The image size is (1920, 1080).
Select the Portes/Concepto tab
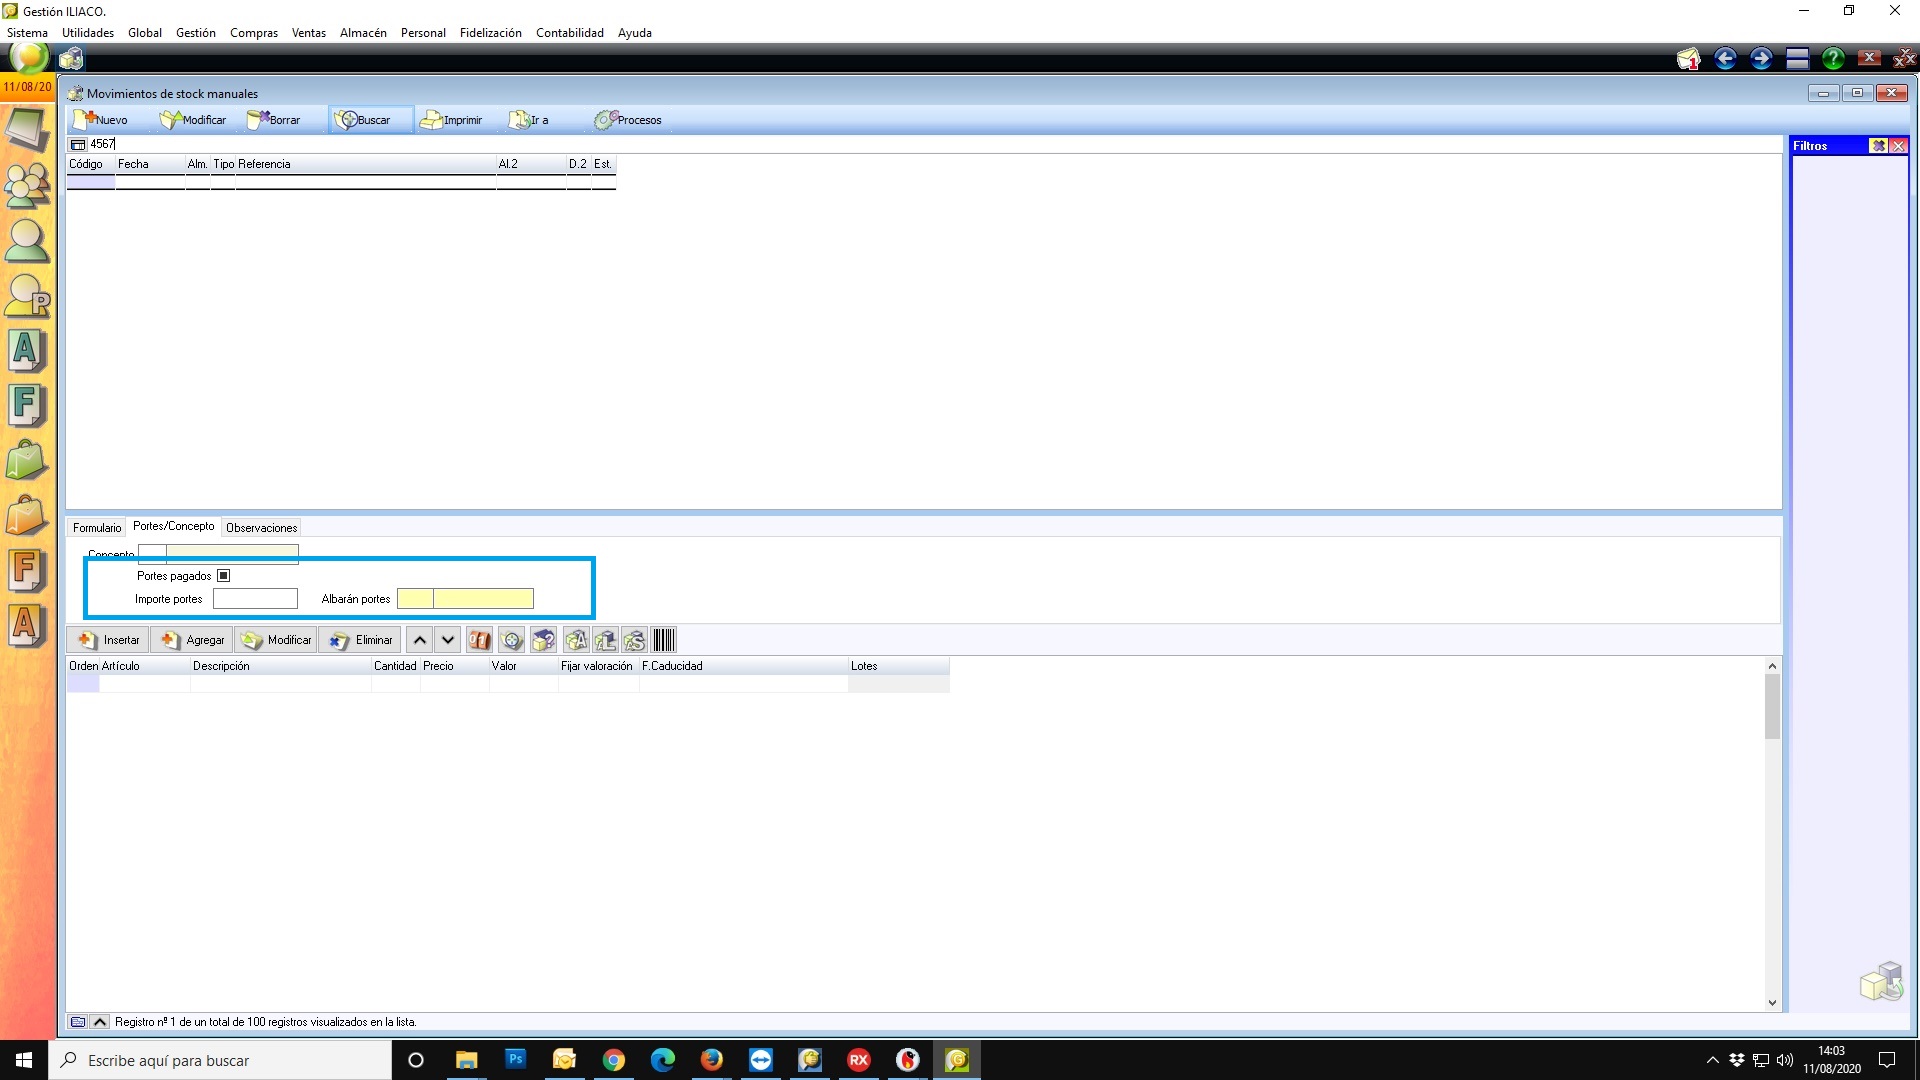(x=174, y=526)
